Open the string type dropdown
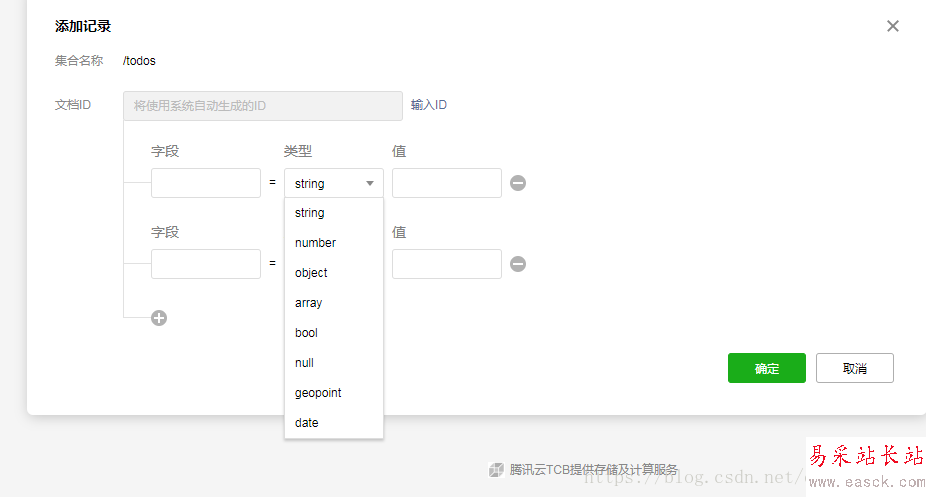The height and width of the screenshot is (497, 926). point(334,183)
